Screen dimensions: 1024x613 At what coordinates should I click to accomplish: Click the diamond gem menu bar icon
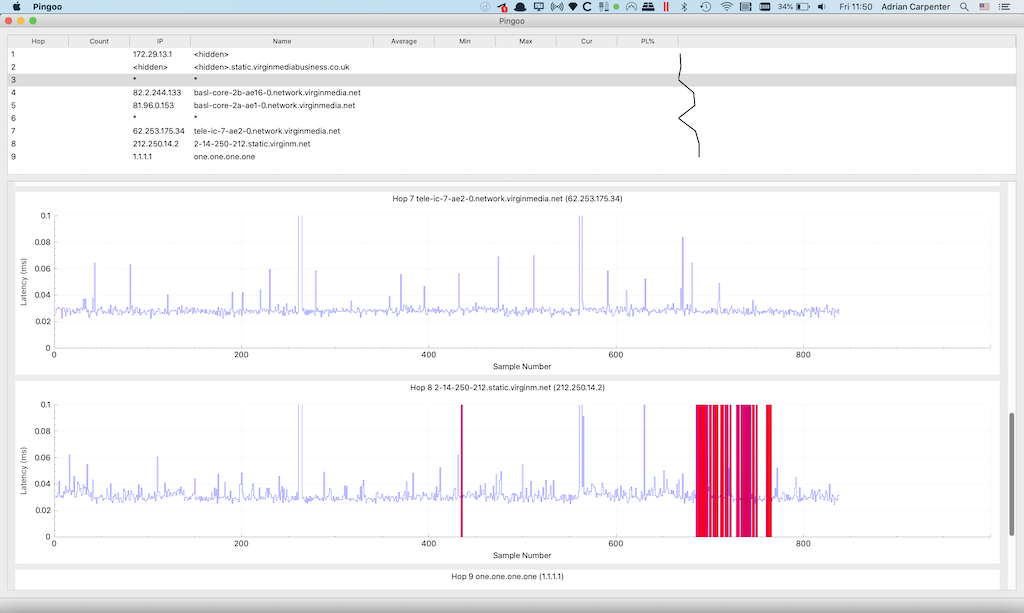(573, 7)
